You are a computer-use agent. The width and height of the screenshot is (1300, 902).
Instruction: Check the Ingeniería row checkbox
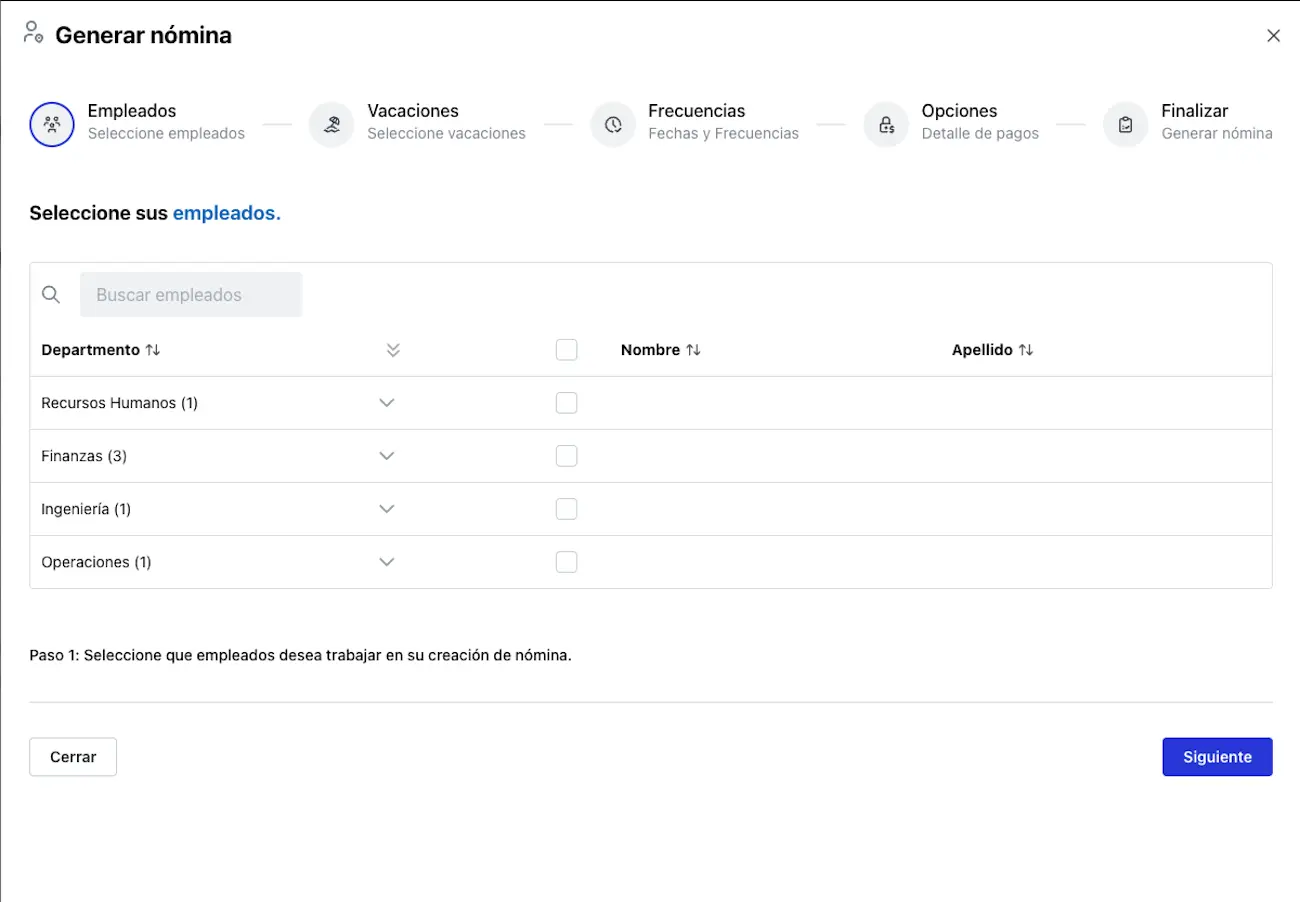[x=566, y=509]
